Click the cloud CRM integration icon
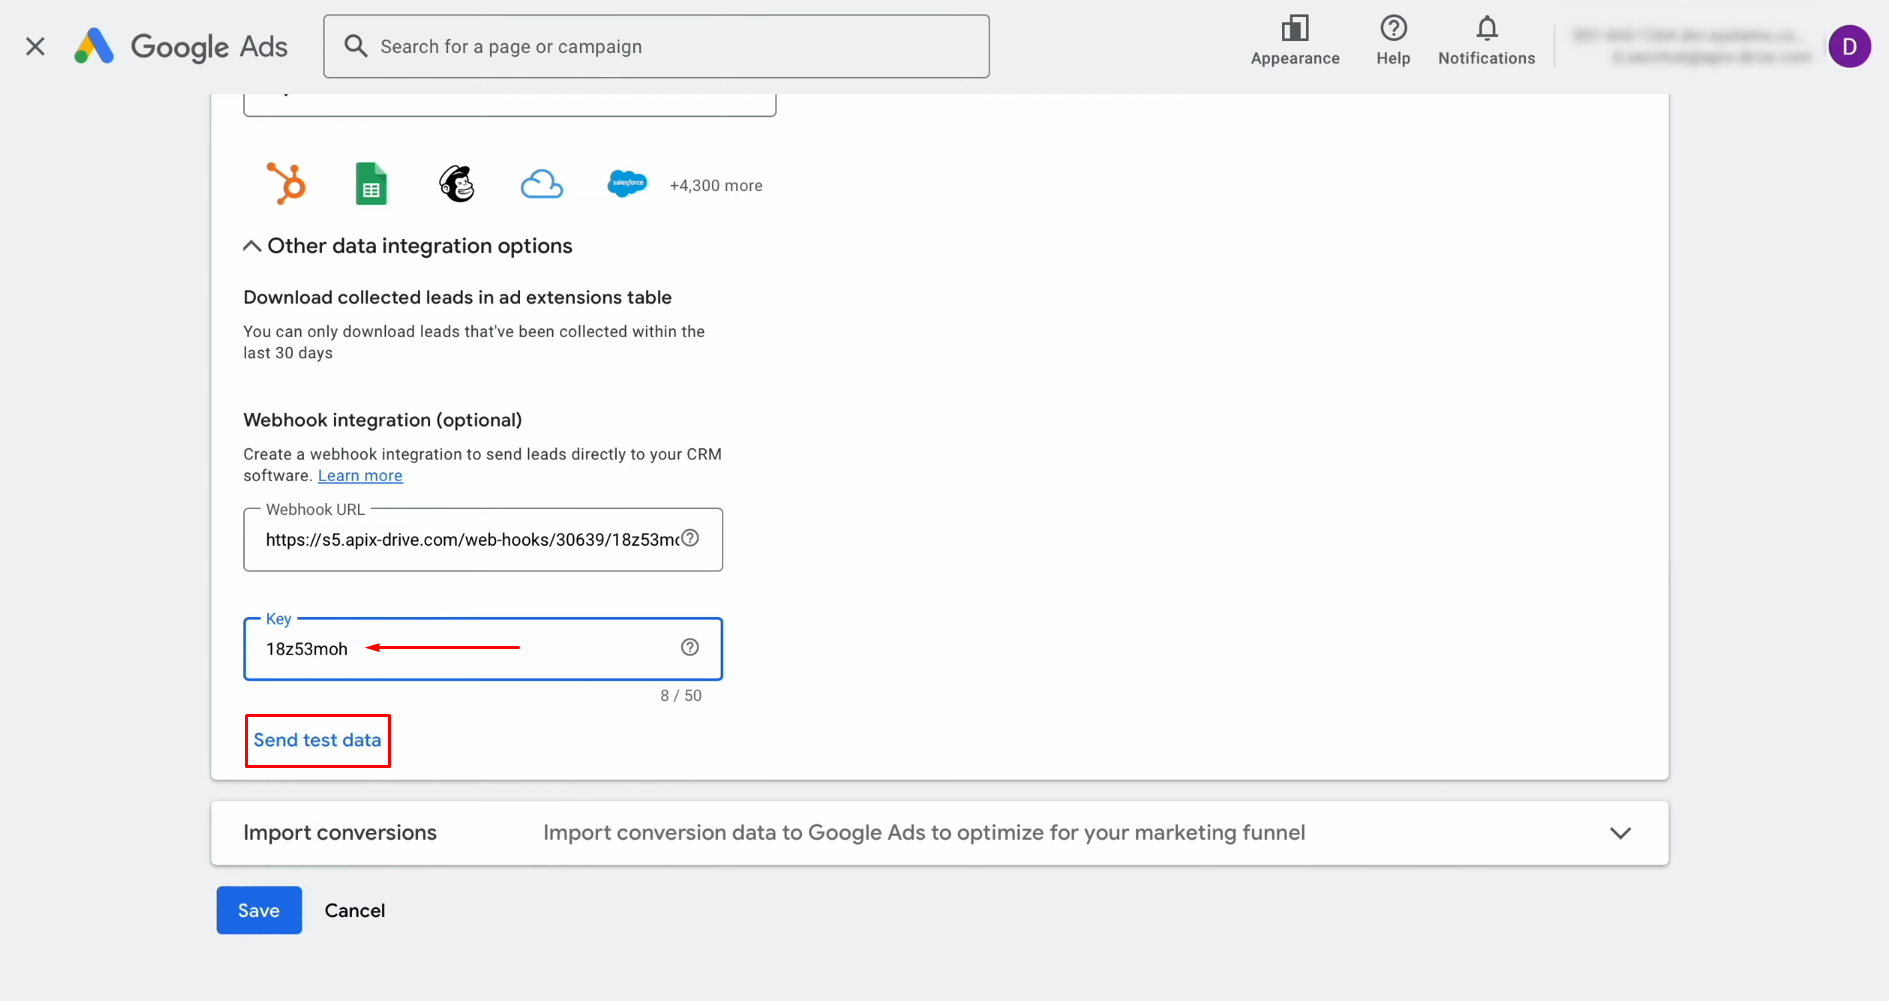 [x=542, y=183]
